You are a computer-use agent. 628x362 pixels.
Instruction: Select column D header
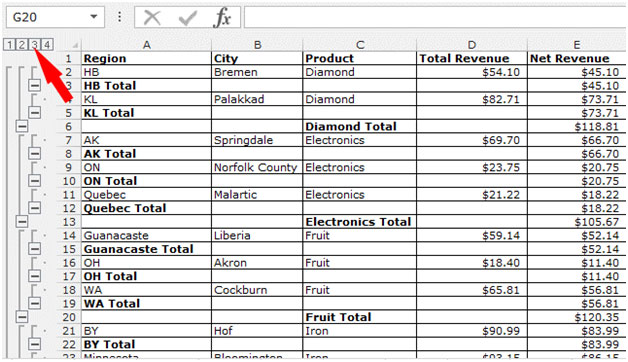(472, 45)
